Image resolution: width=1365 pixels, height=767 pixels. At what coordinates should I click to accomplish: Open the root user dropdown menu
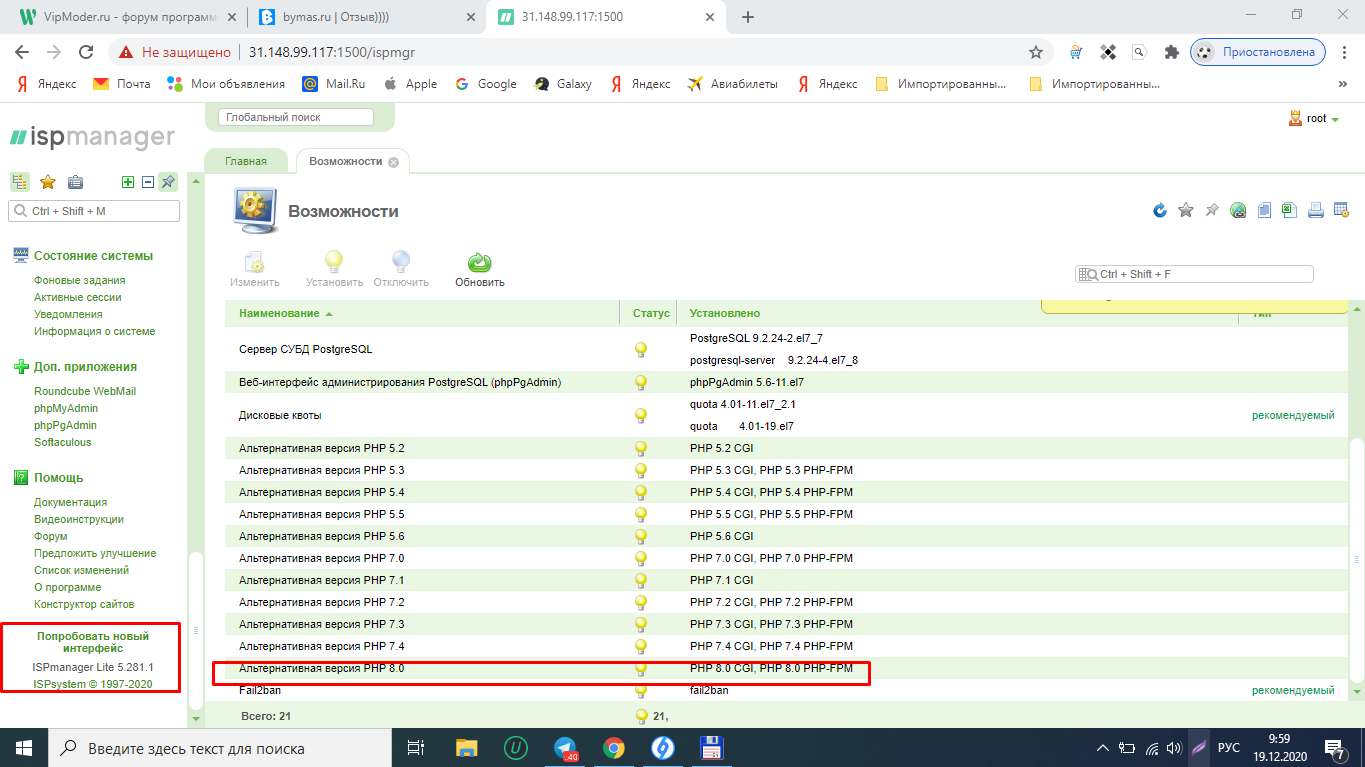coord(1314,118)
